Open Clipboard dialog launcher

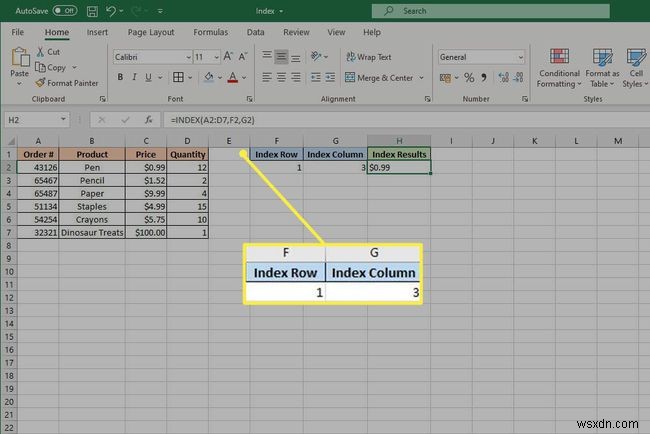coord(102,99)
